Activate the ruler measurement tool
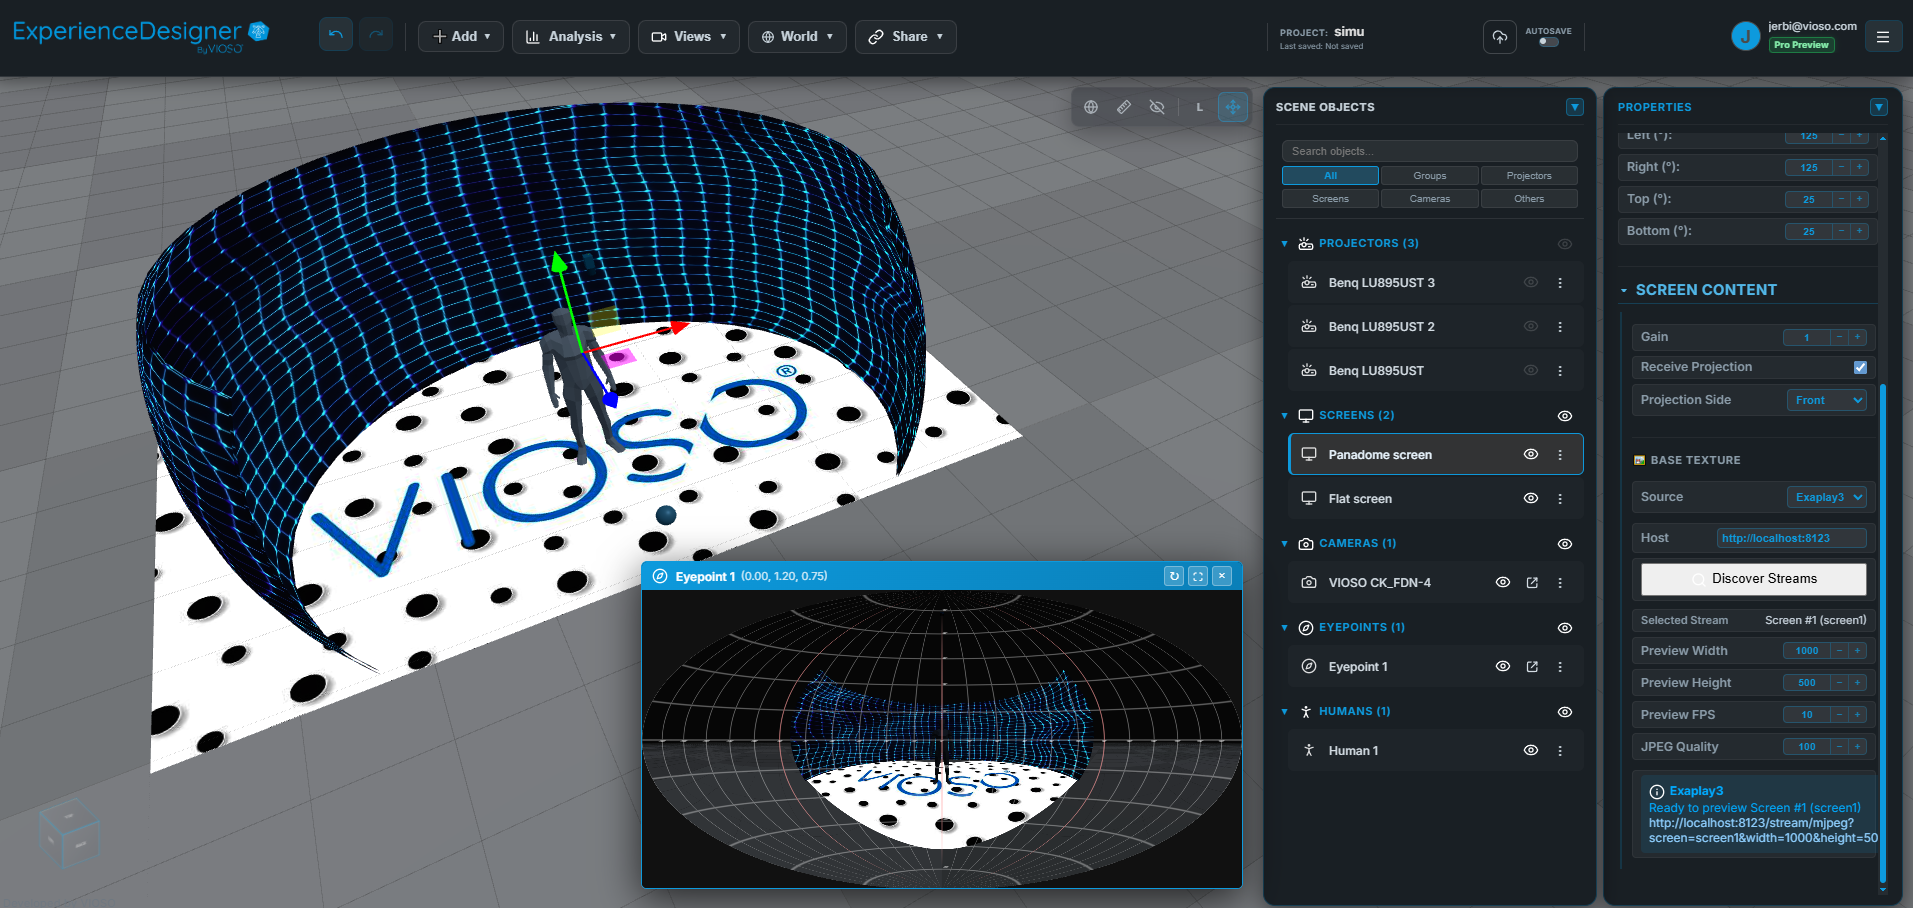The width and height of the screenshot is (1913, 908). (1124, 107)
